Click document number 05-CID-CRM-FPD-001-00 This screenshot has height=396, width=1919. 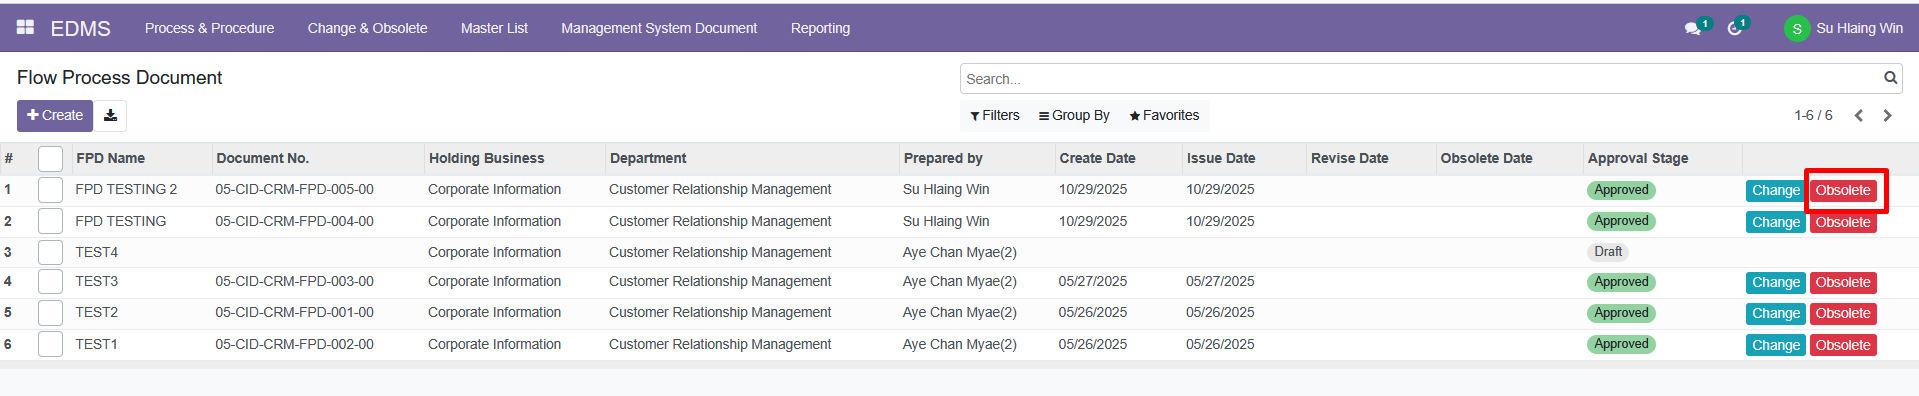click(x=295, y=312)
